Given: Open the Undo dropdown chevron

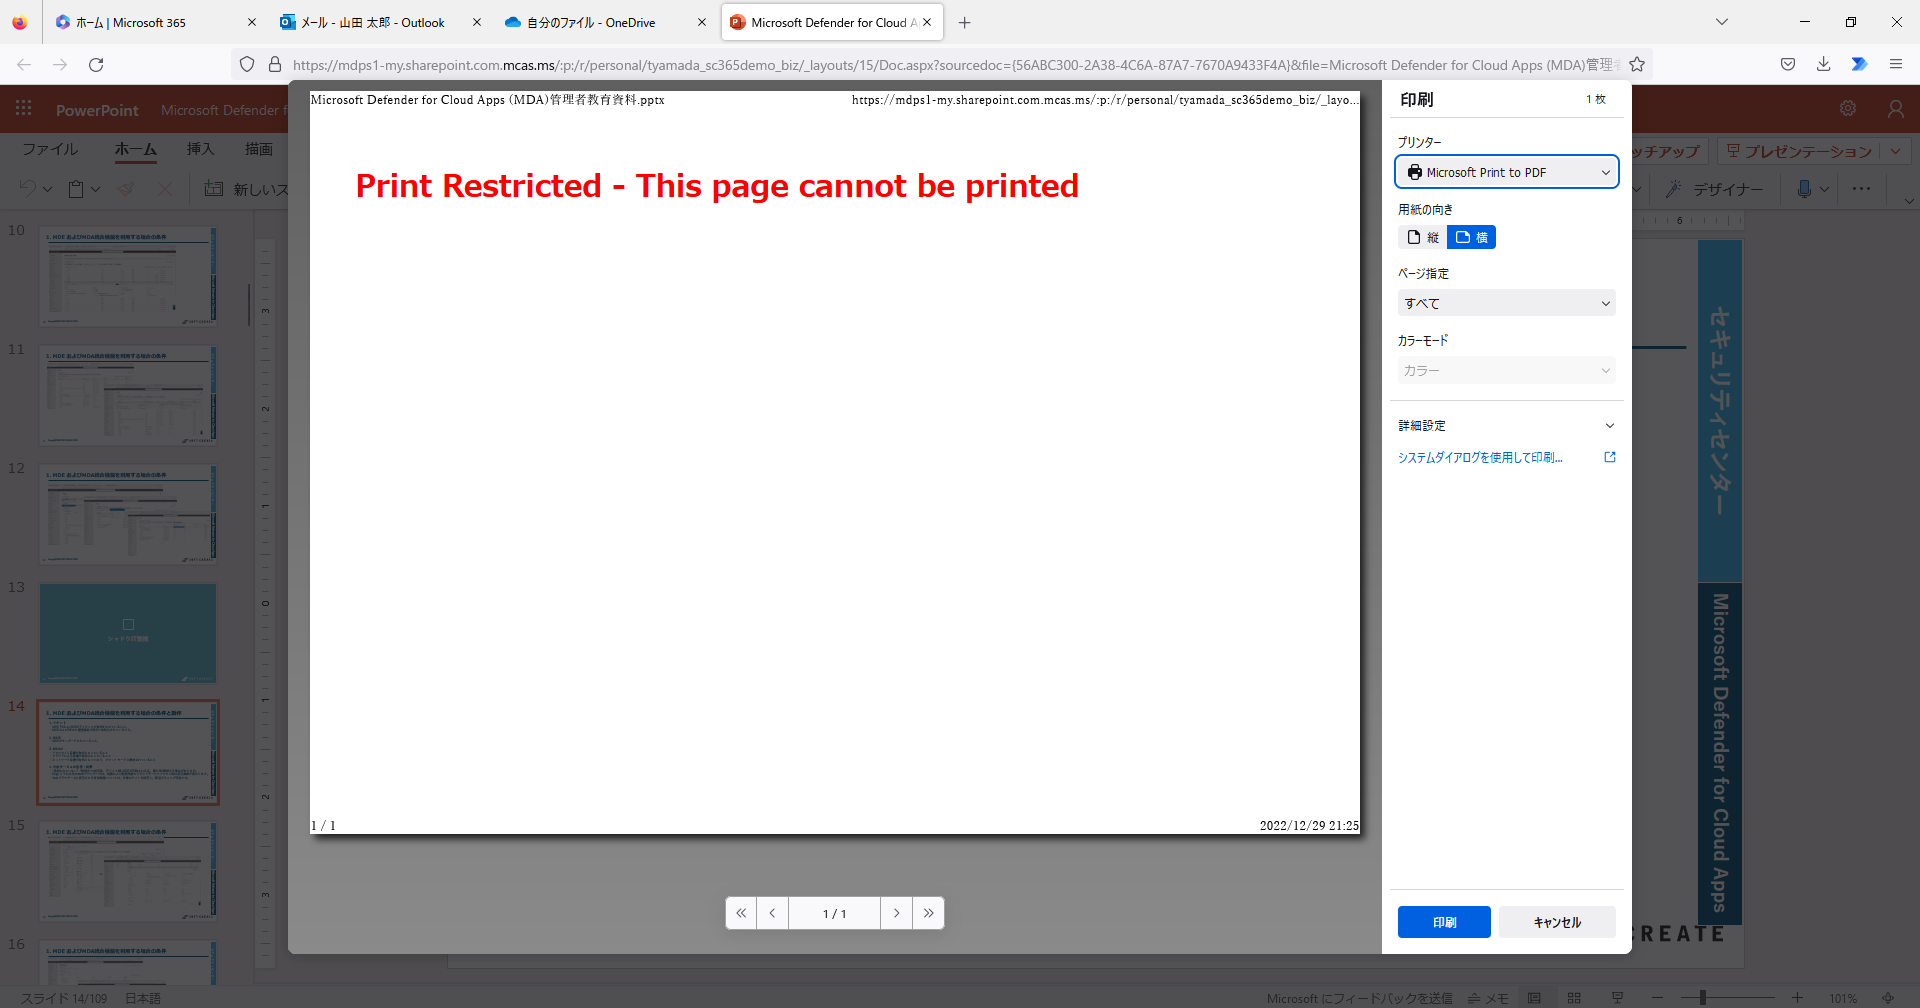Looking at the screenshot, I should pos(47,189).
